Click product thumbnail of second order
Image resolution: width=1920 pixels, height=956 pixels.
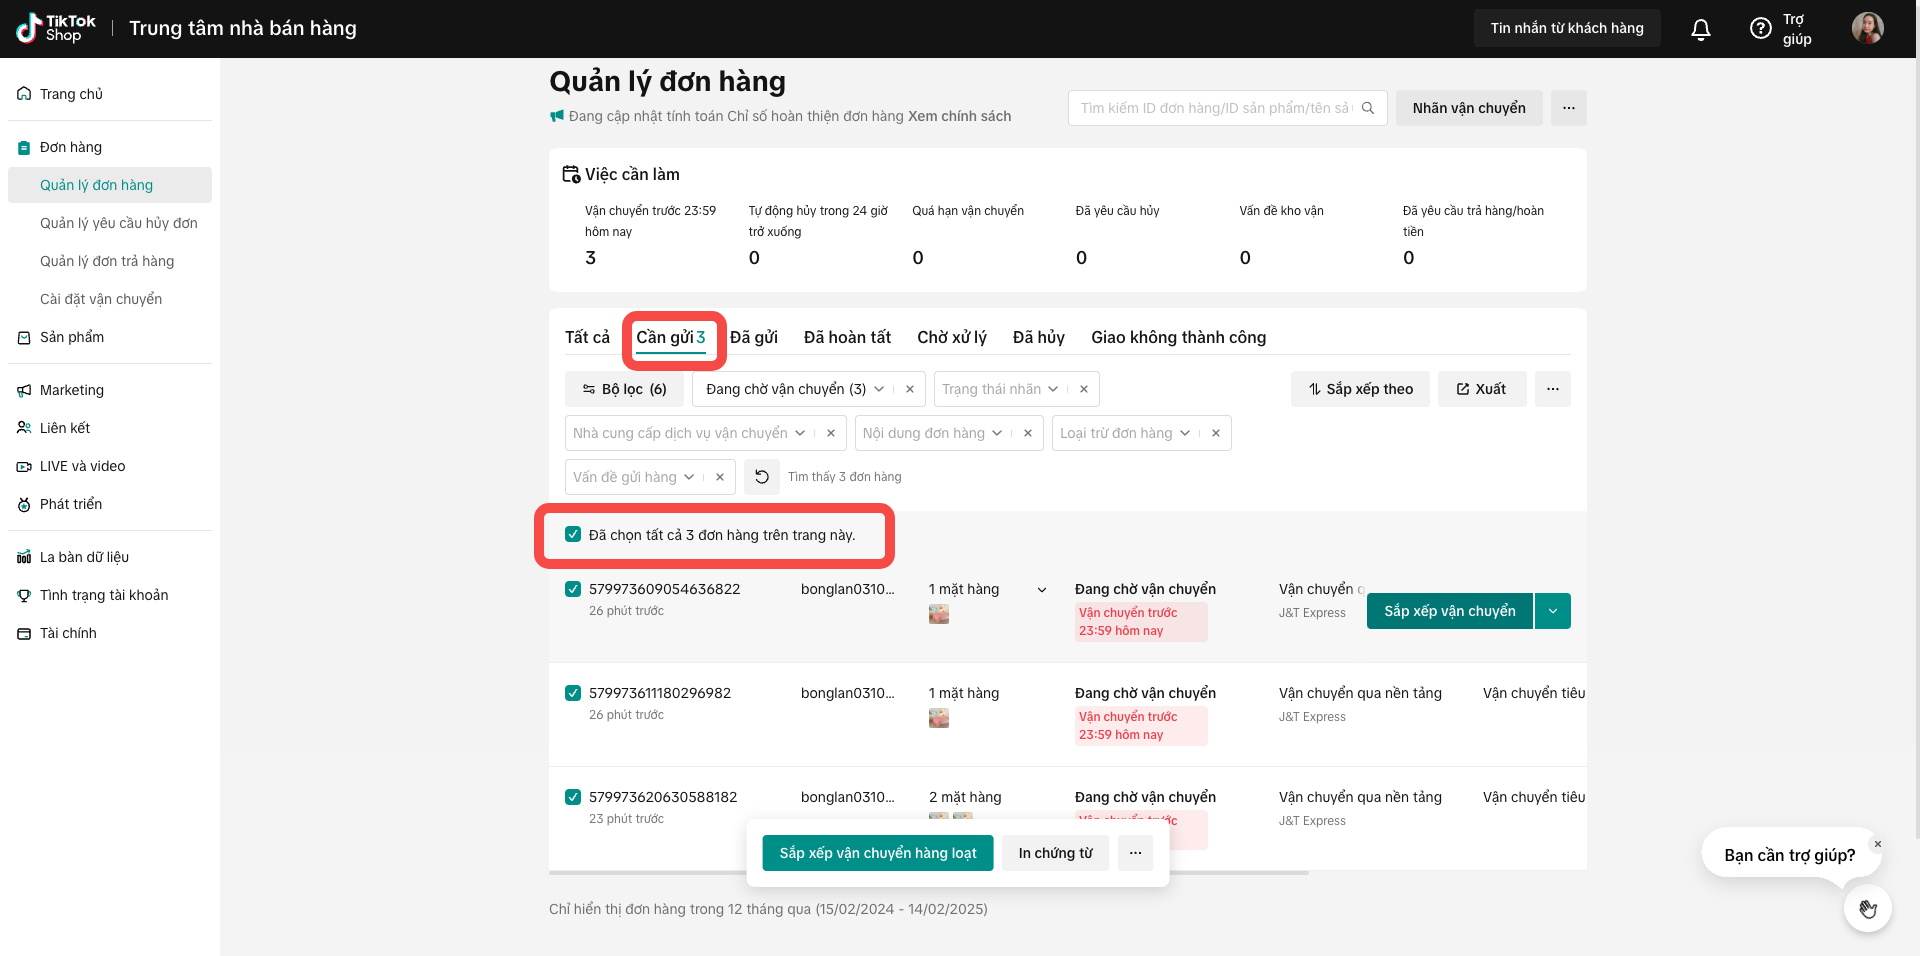point(938,718)
